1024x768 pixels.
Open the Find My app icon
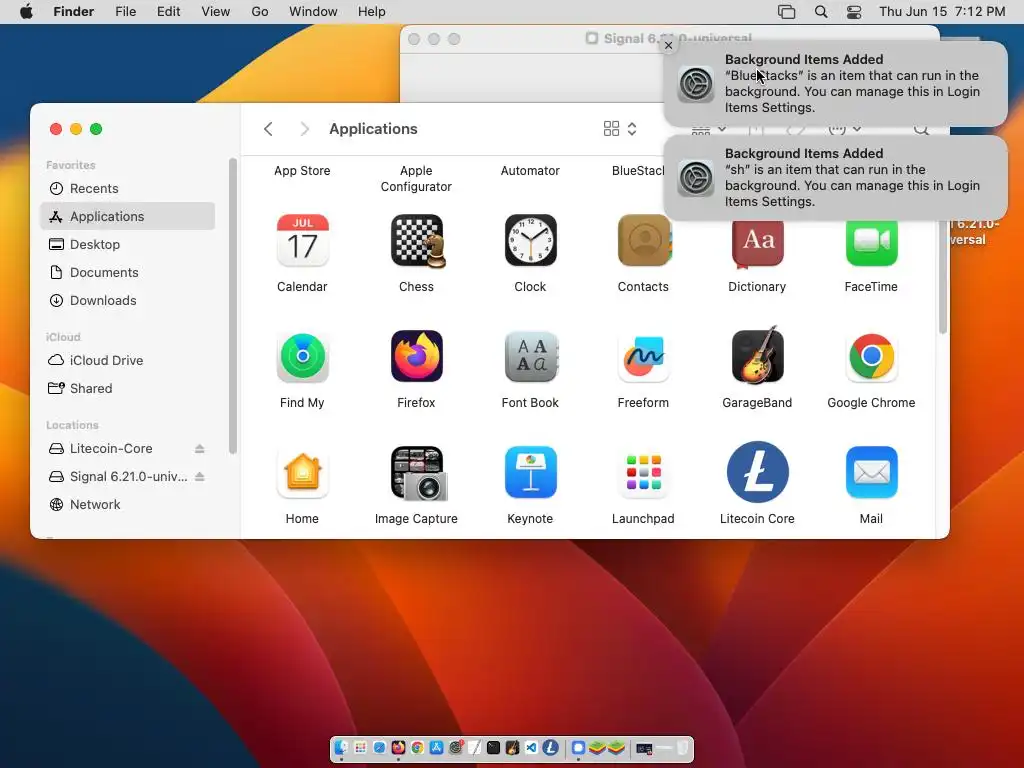(x=302, y=357)
